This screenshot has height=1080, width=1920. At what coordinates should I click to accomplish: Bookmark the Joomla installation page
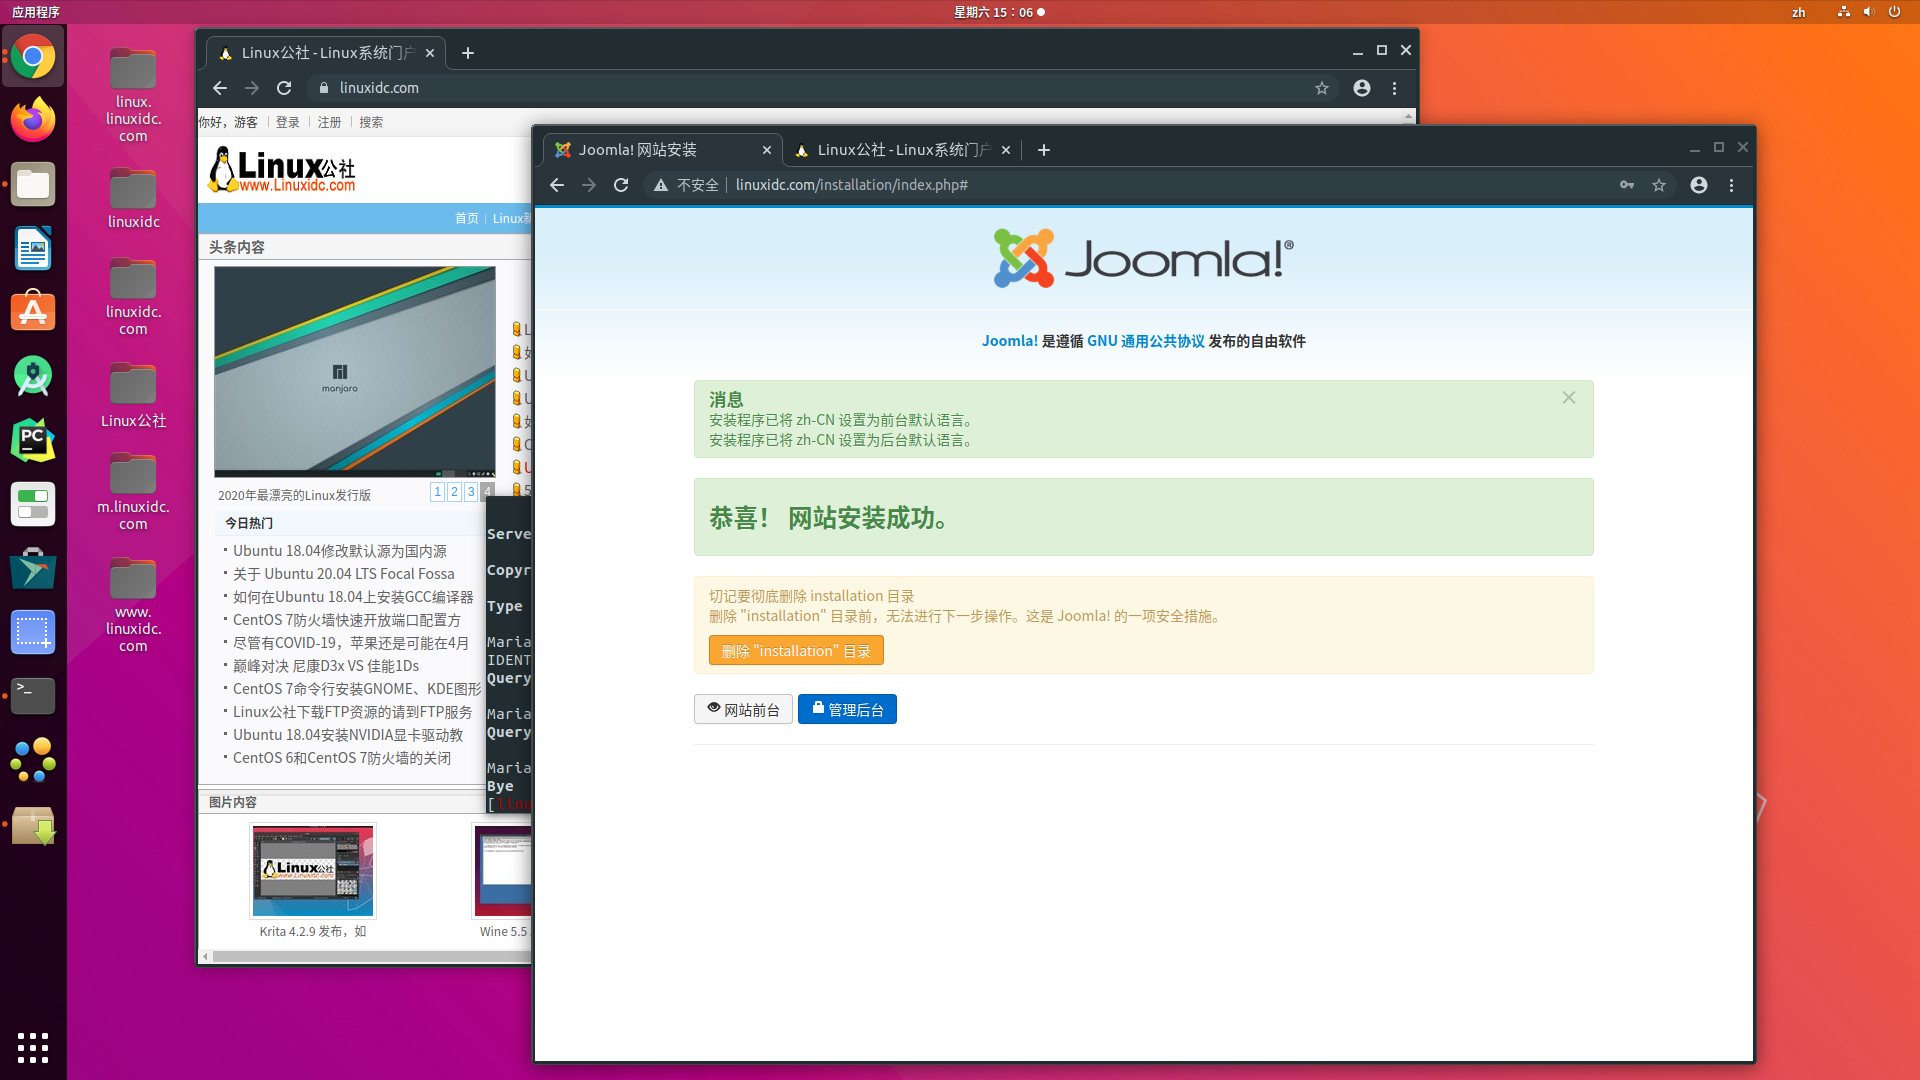(x=1659, y=185)
